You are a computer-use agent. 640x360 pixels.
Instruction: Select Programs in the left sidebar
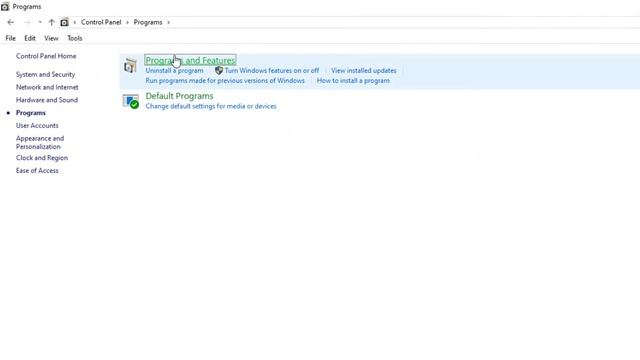click(x=31, y=113)
